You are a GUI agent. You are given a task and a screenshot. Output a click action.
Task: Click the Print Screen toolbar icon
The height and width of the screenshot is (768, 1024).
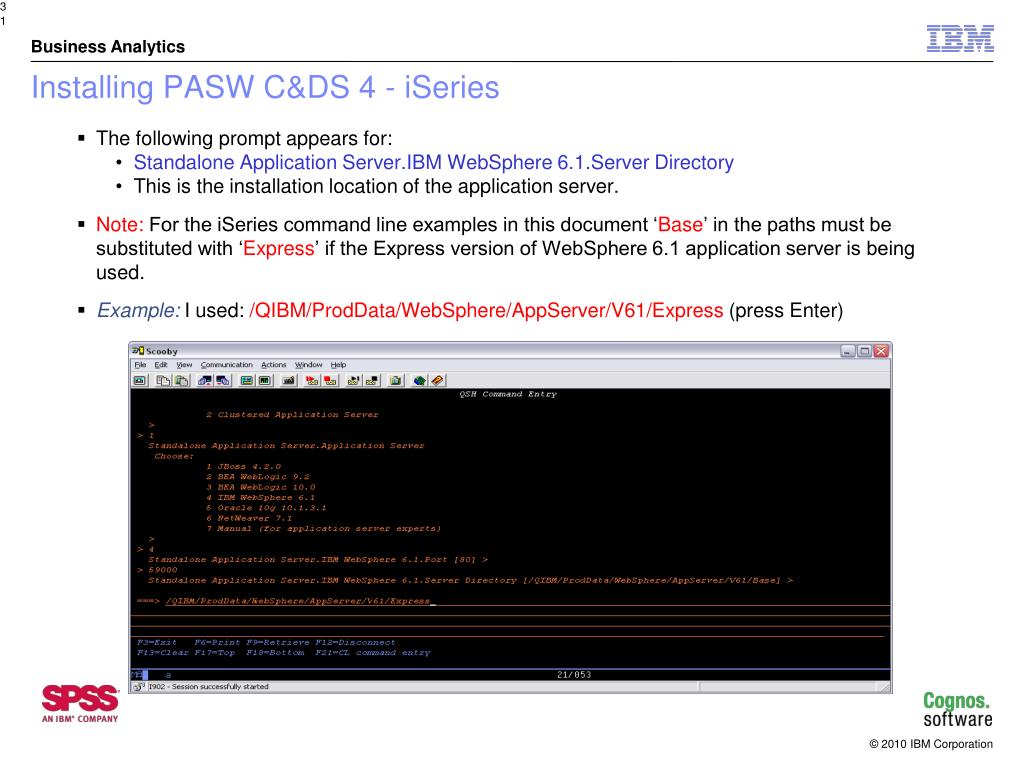[x=140, y=380]
